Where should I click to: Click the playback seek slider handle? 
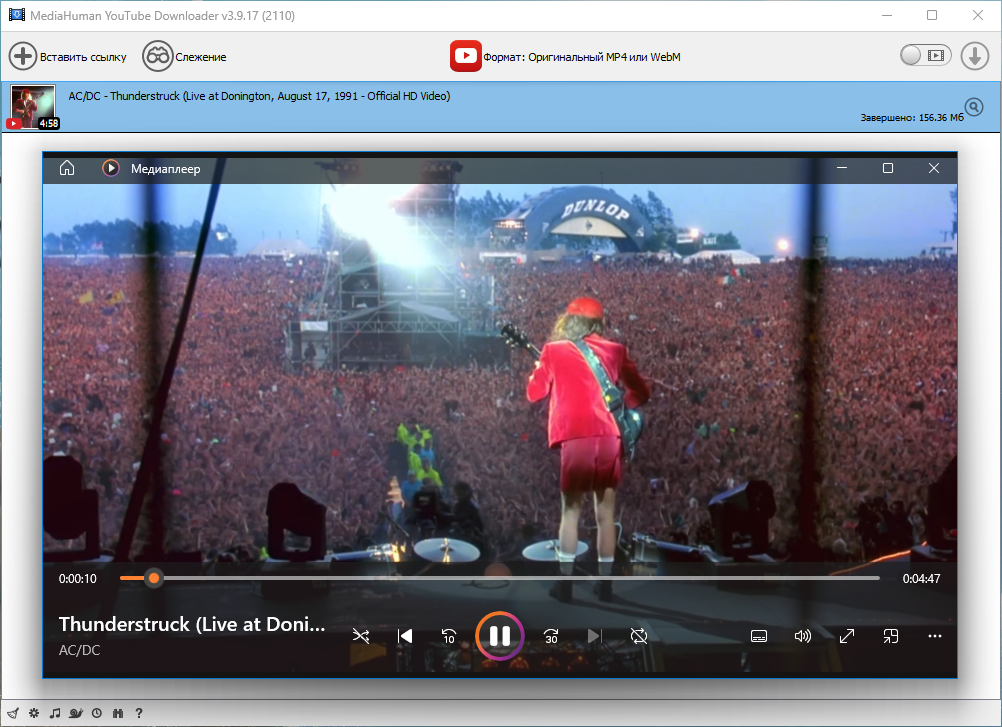pos(153,578)
